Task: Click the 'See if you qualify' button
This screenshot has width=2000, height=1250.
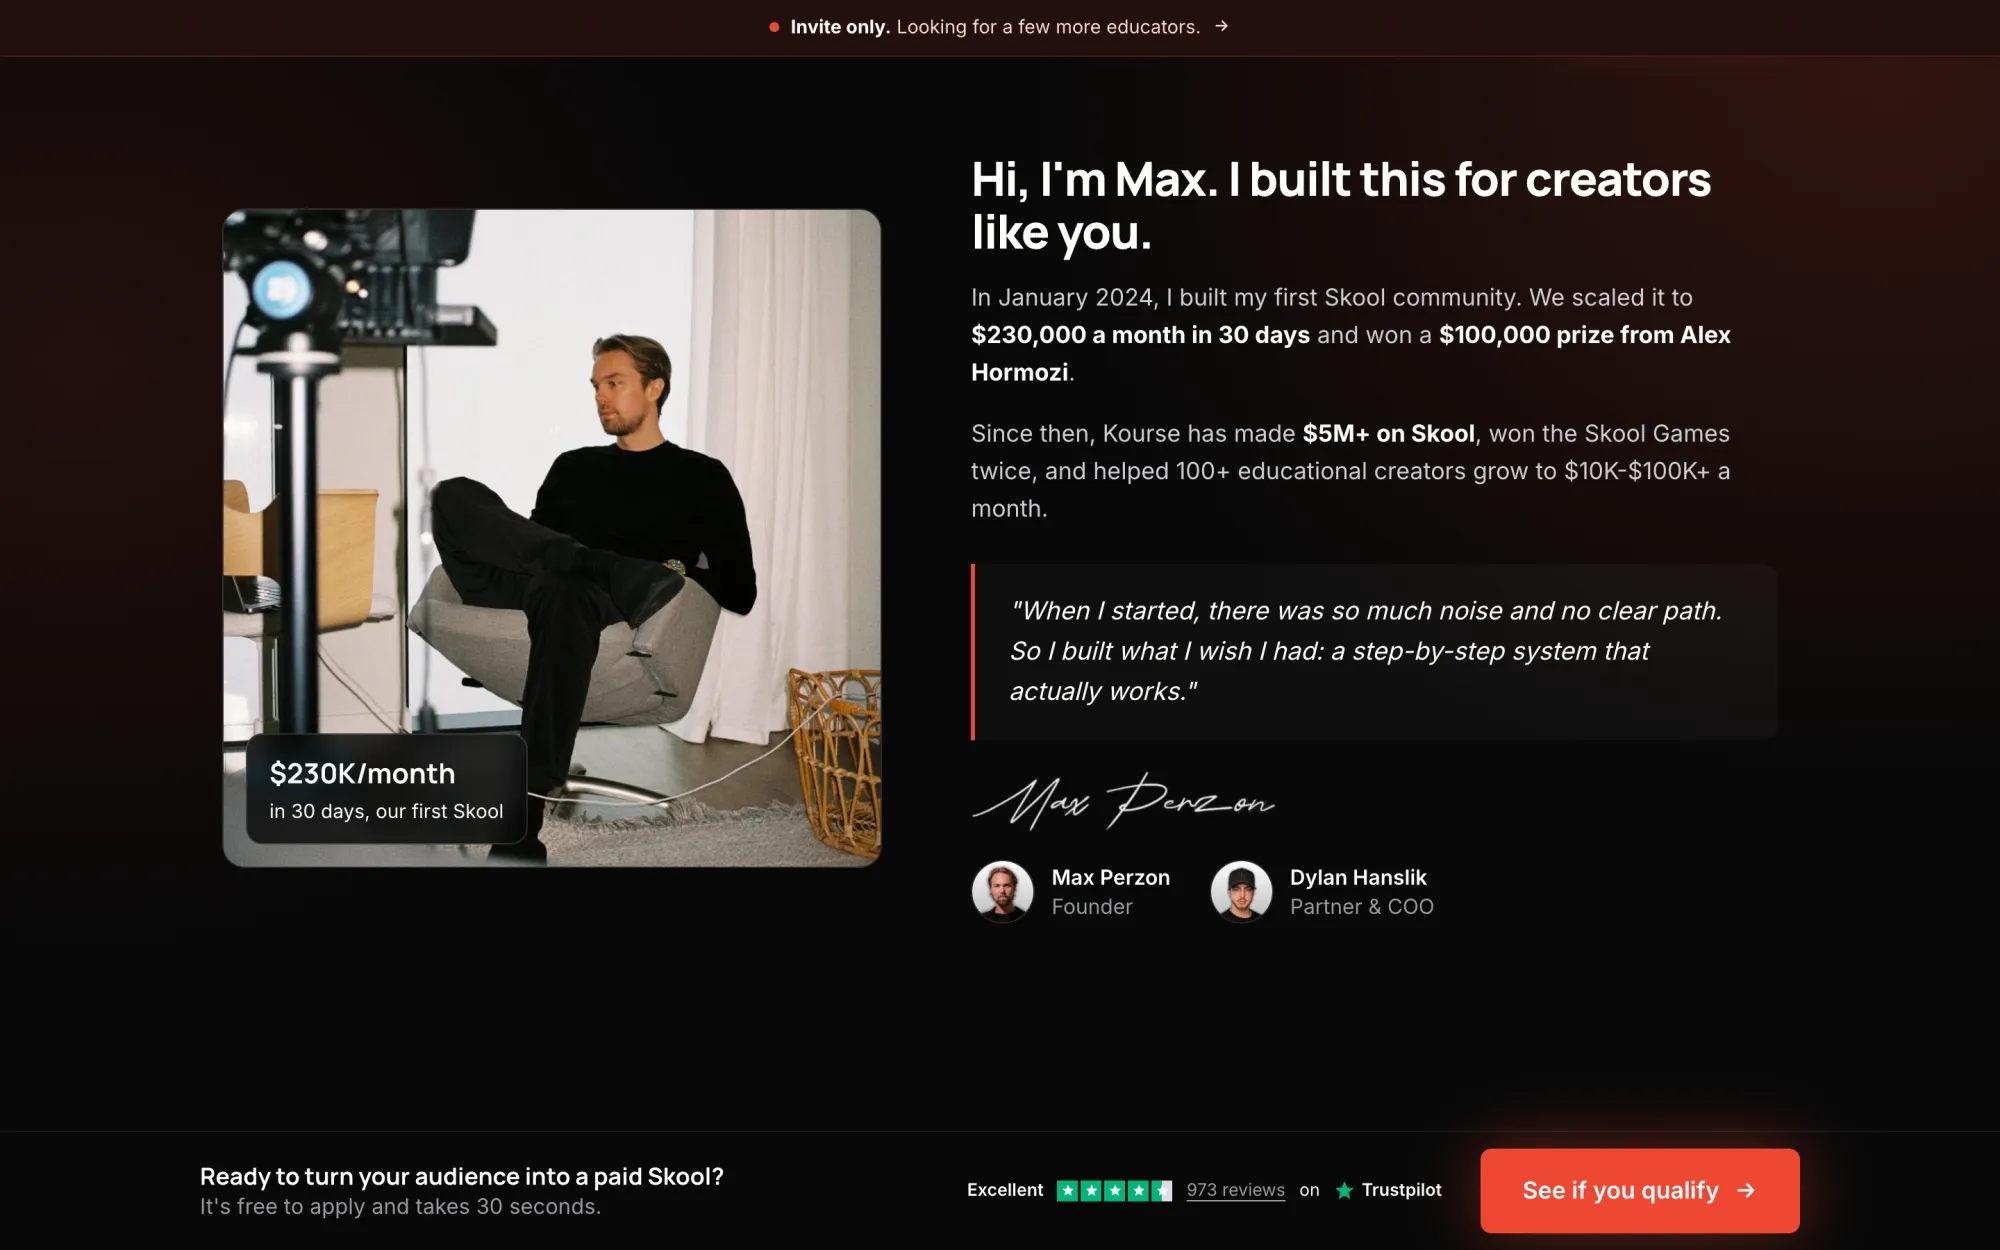Action: tap(1639, 1190)
